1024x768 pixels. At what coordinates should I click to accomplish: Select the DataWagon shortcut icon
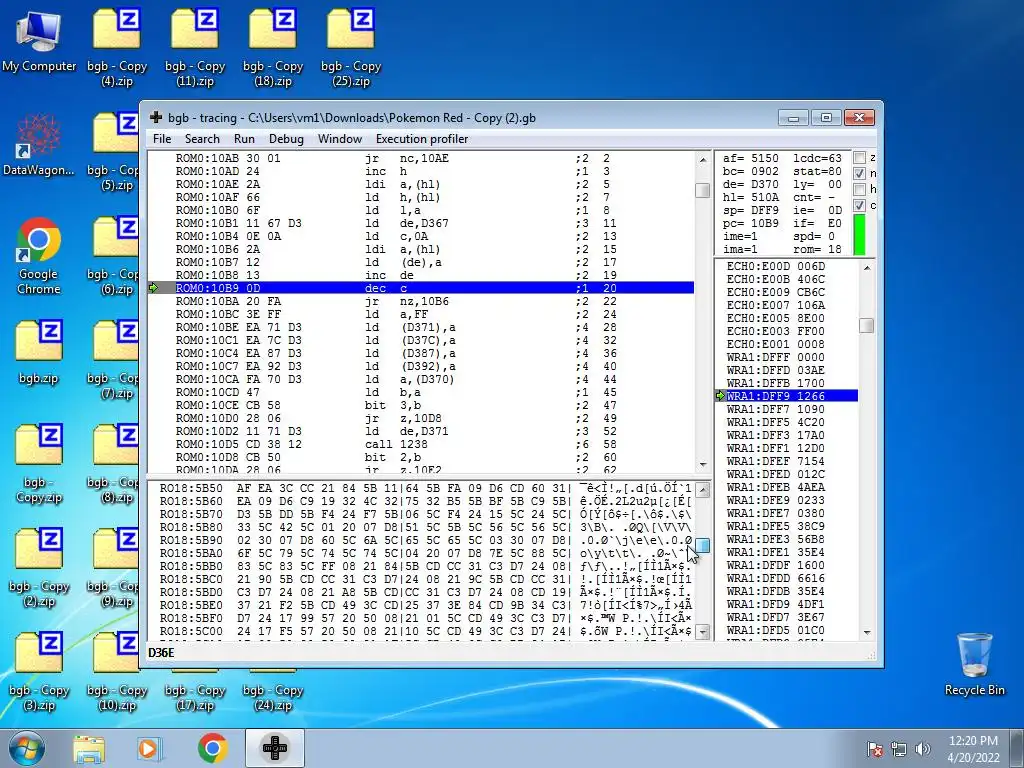(39, 144)
